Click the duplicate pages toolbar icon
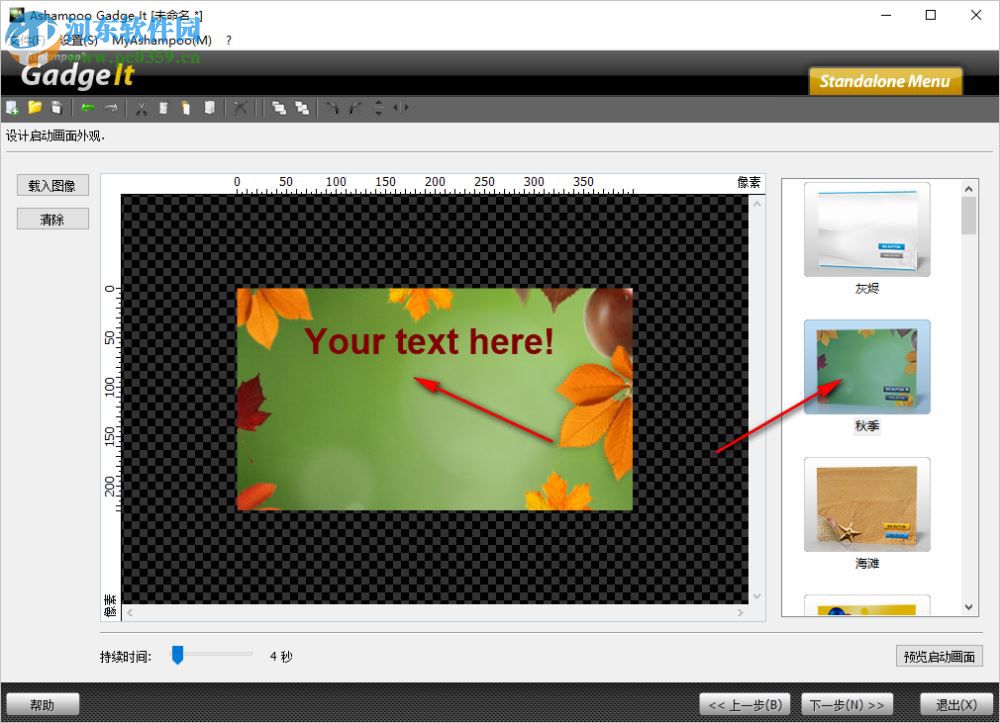 209,108
